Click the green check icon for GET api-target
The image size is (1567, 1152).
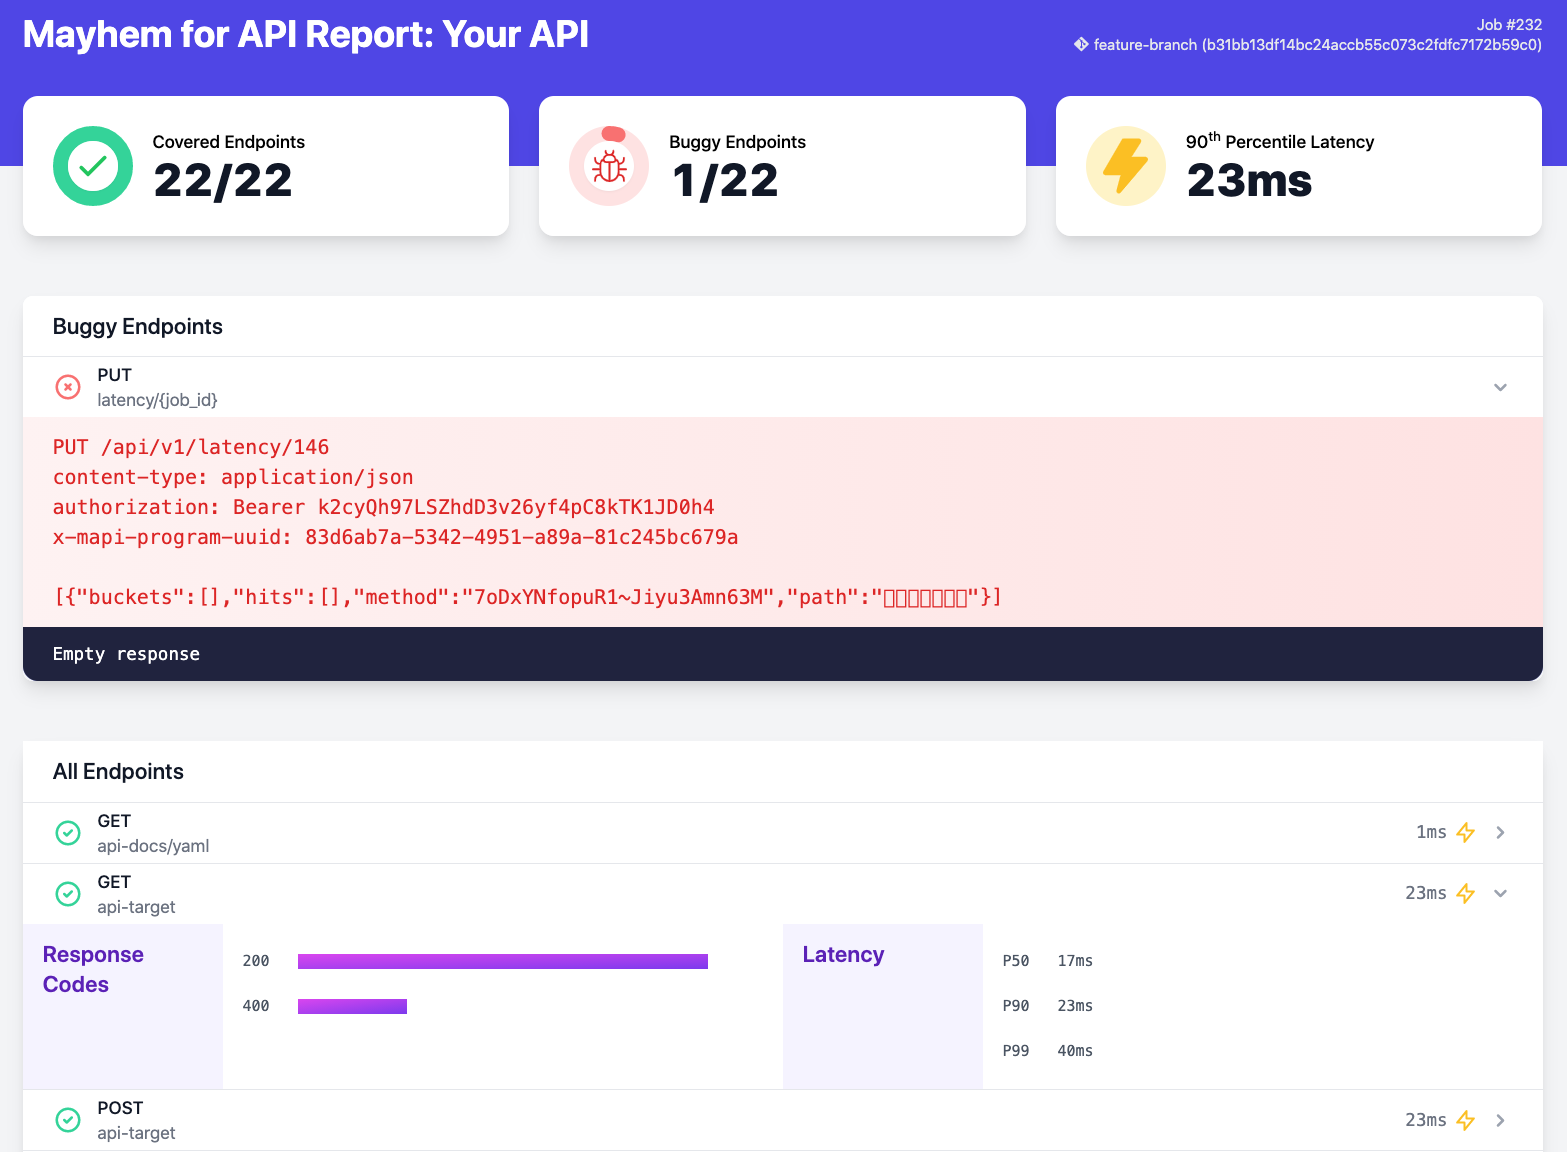[x=68, y=893]
